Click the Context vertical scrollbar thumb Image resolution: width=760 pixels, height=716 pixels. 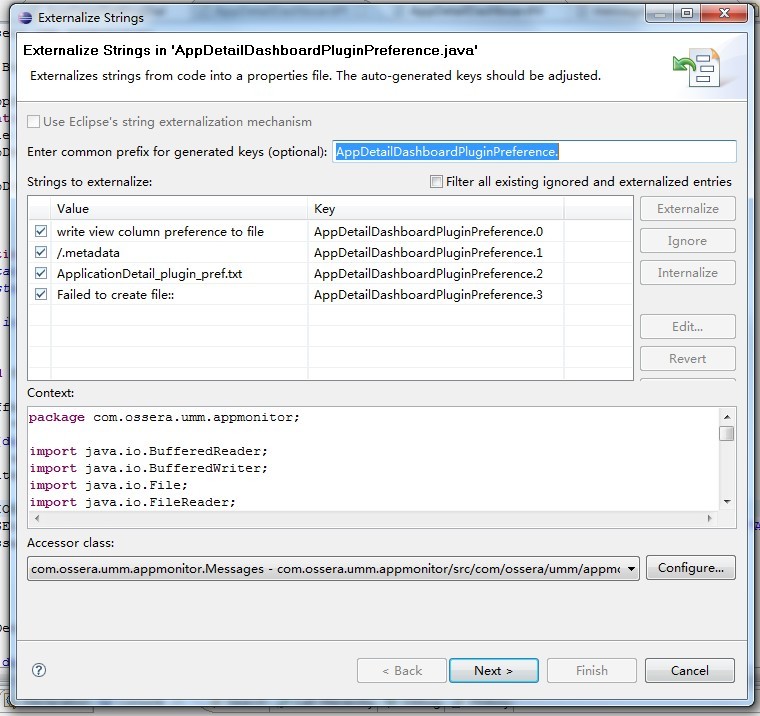point(727,433)
